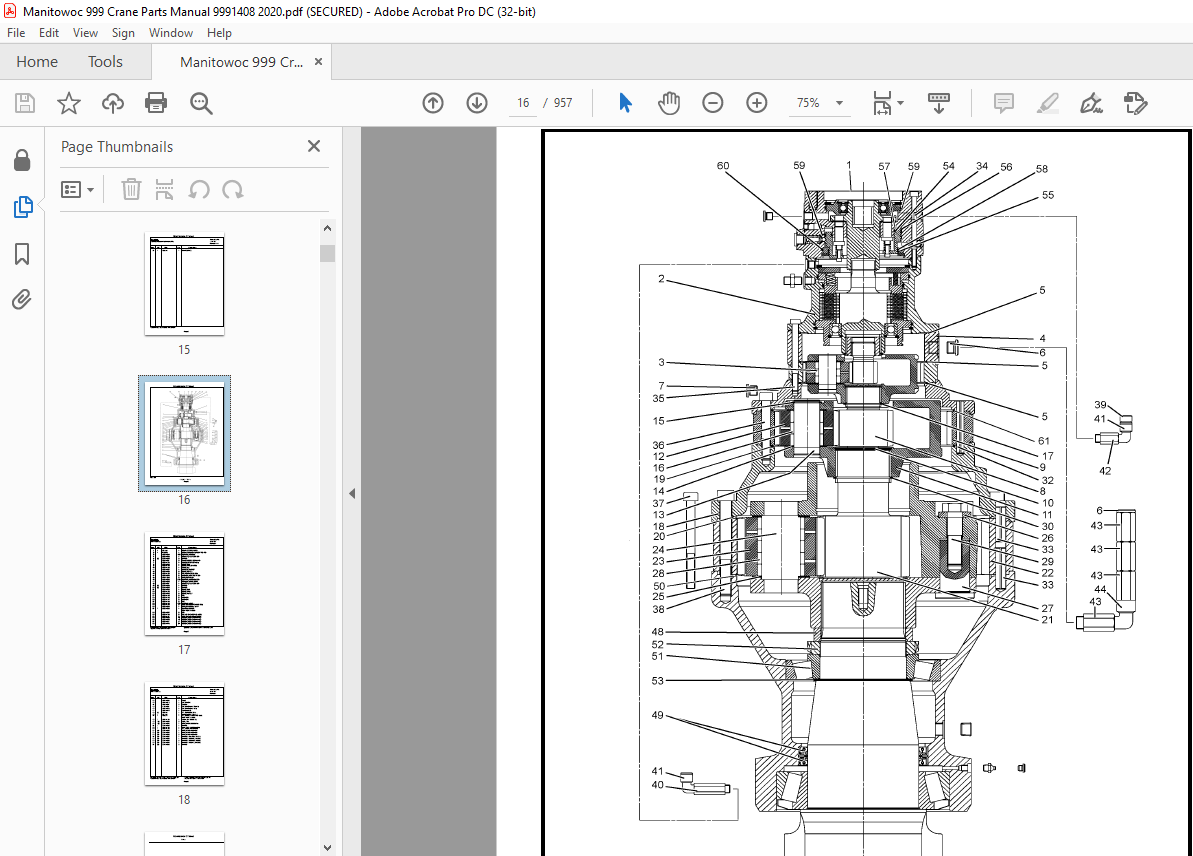Viewport: 1193px width, 856px height.
Task: Expand fit page options arrow
Action: pos(901,103)
